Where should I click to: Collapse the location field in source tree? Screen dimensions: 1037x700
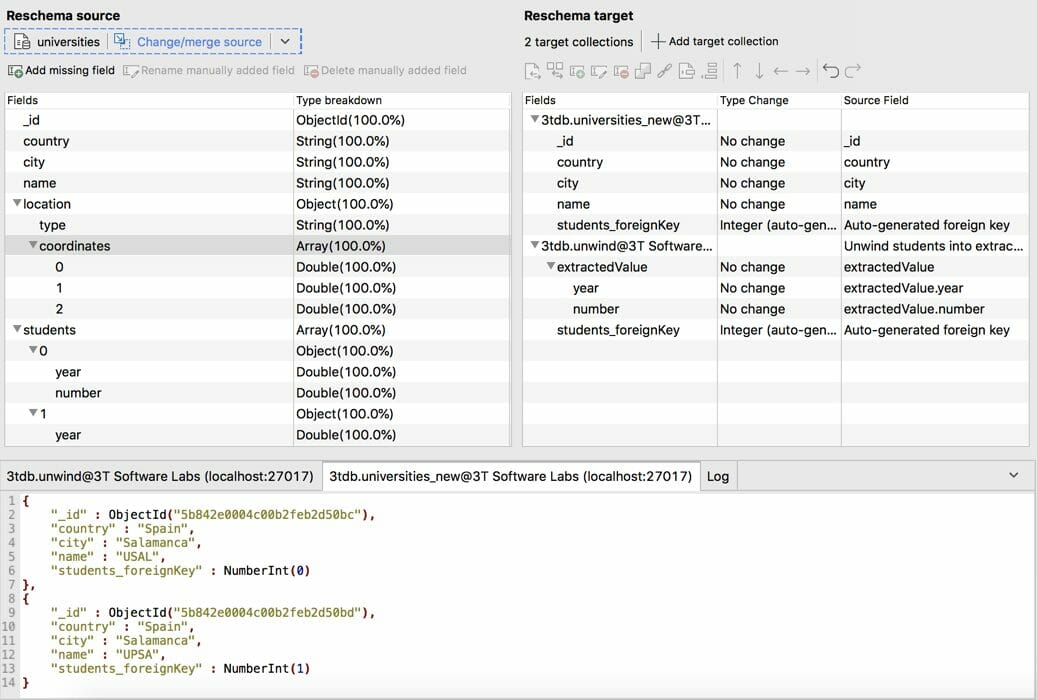(x=16, y=204)
